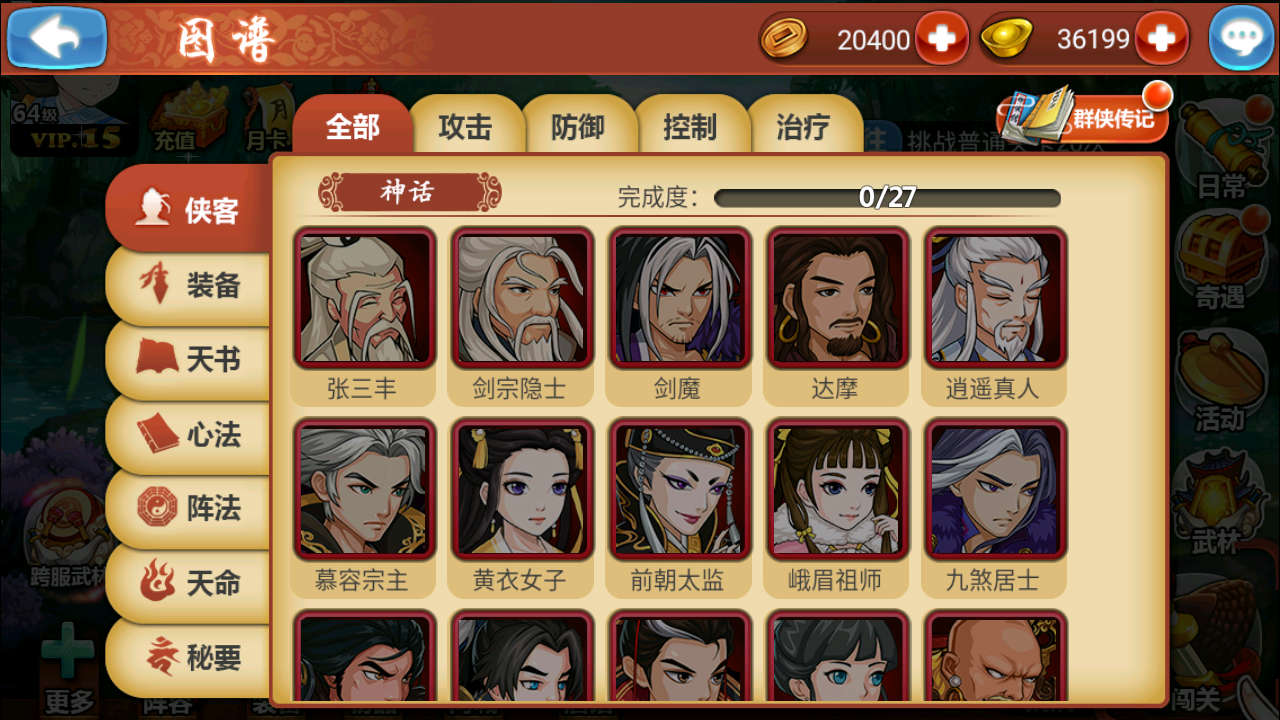Select 天书 book category
This screenshot has width=1280, height=720.
190,359
